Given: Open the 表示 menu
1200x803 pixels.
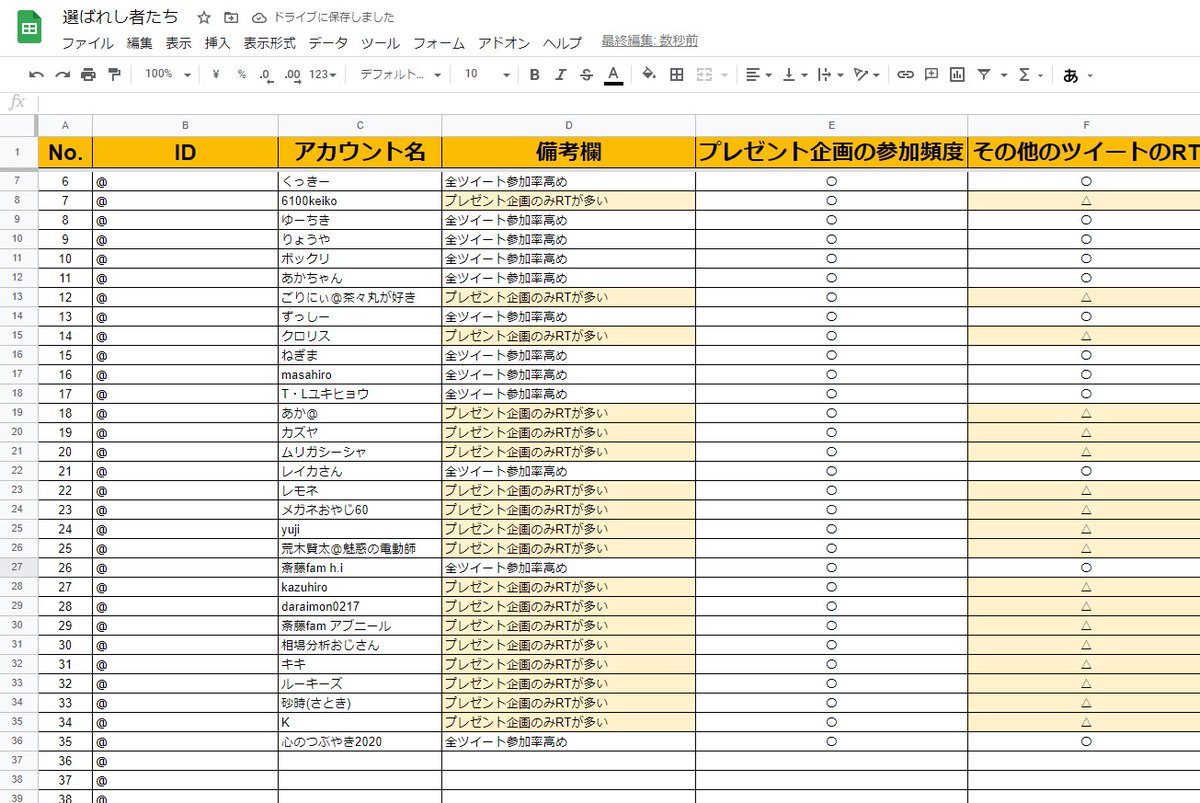Looking at the screenshot, I should 179,43.
